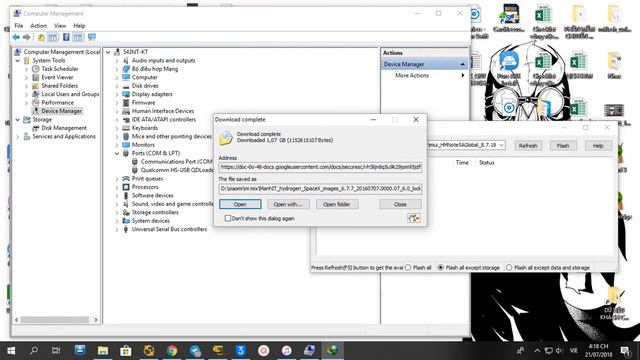Select Performance in the console tree
The image size is (640, 360).
[58, 102]
